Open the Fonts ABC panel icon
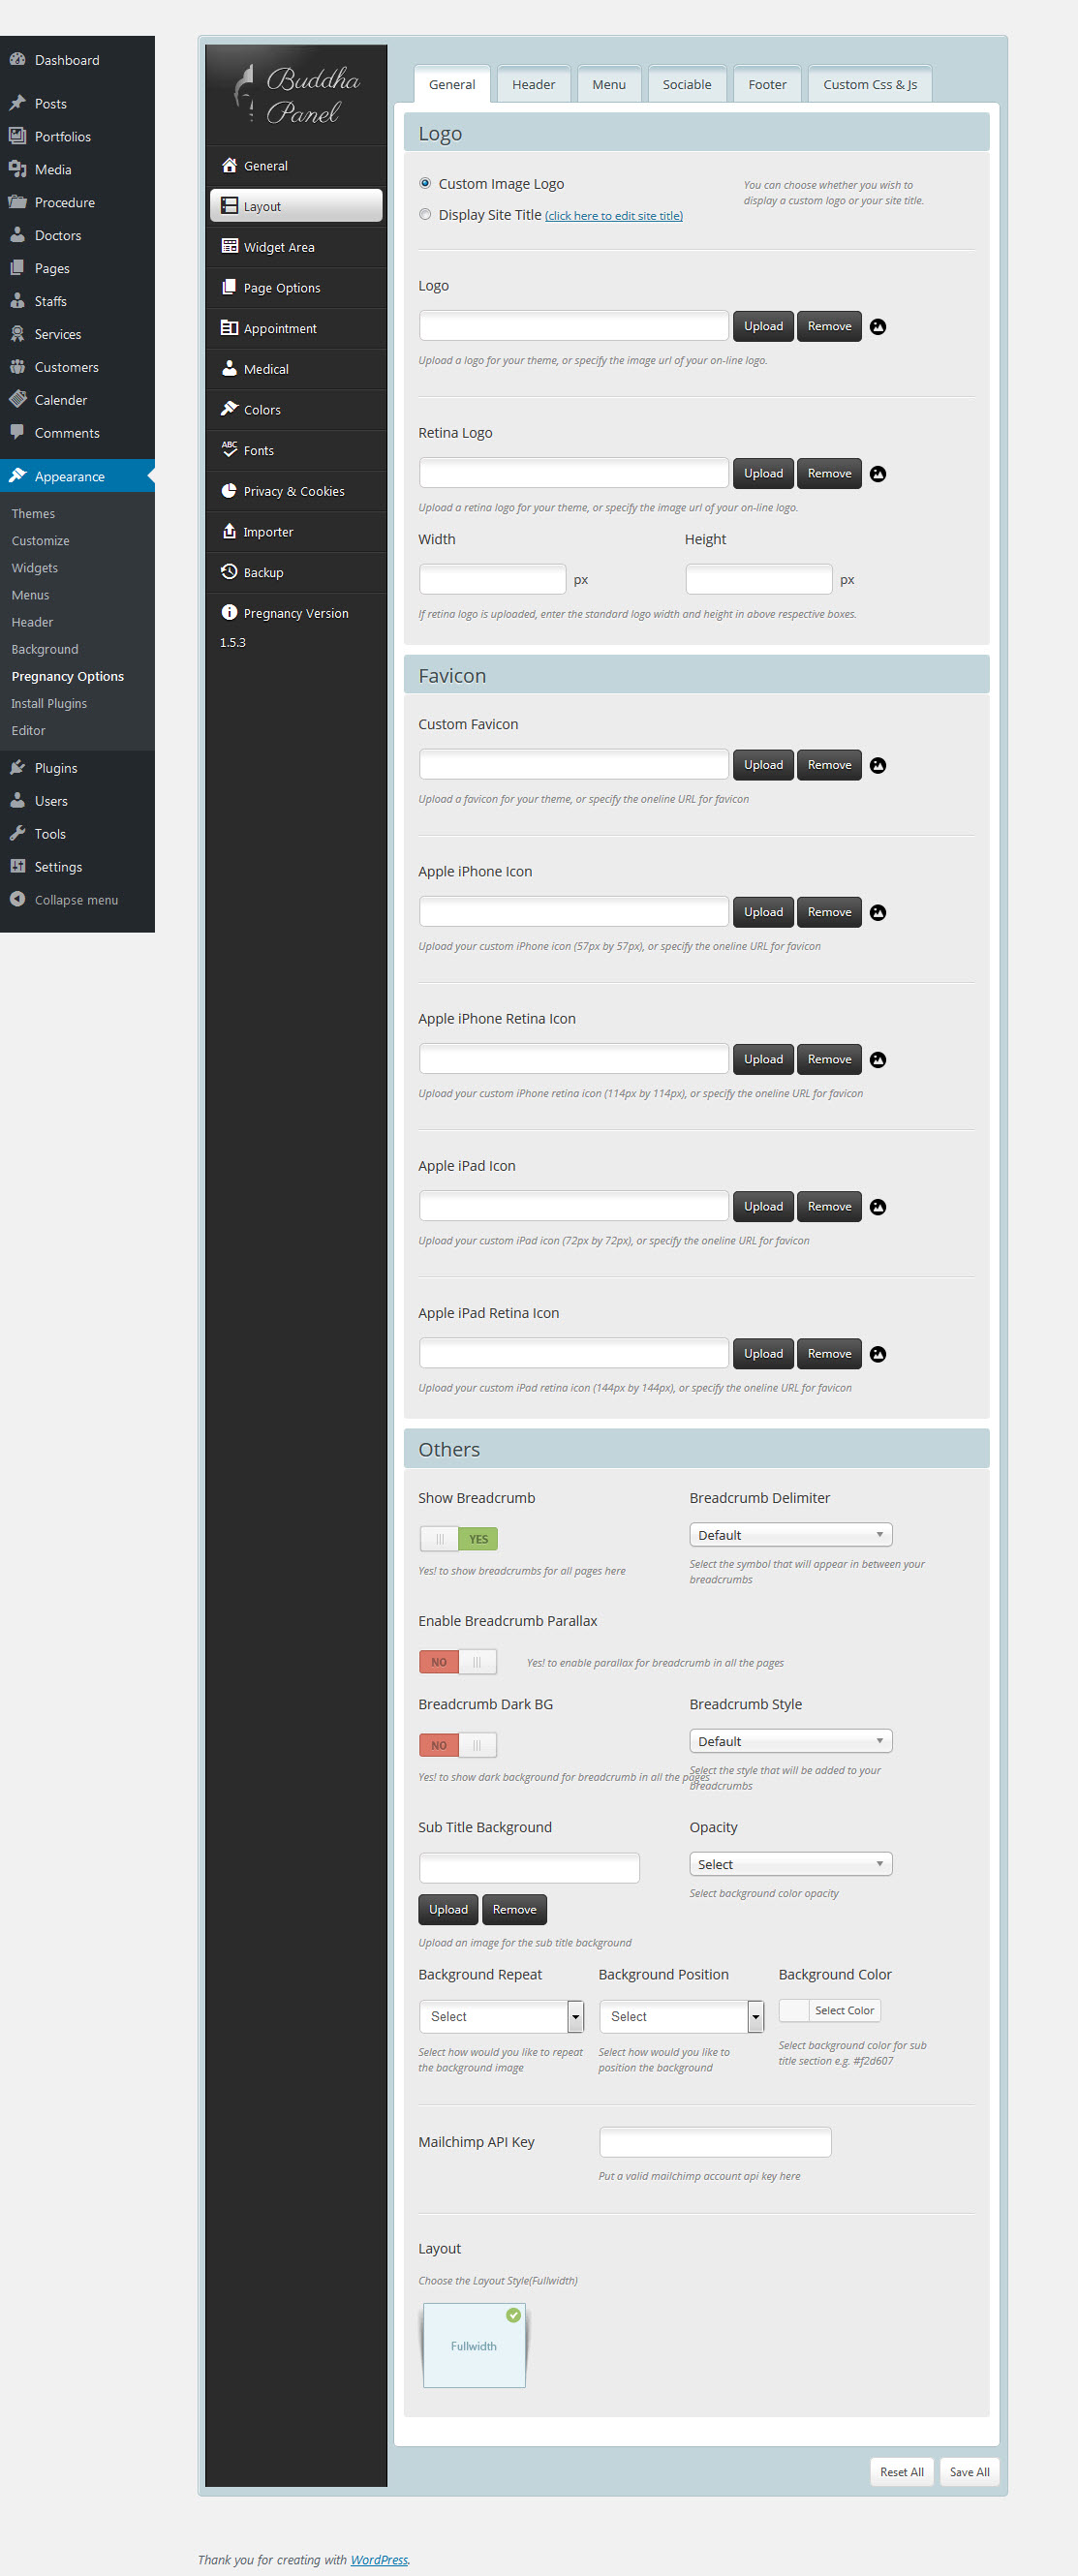Viewport: 1078px width, 2576px height. click(229, 450)
